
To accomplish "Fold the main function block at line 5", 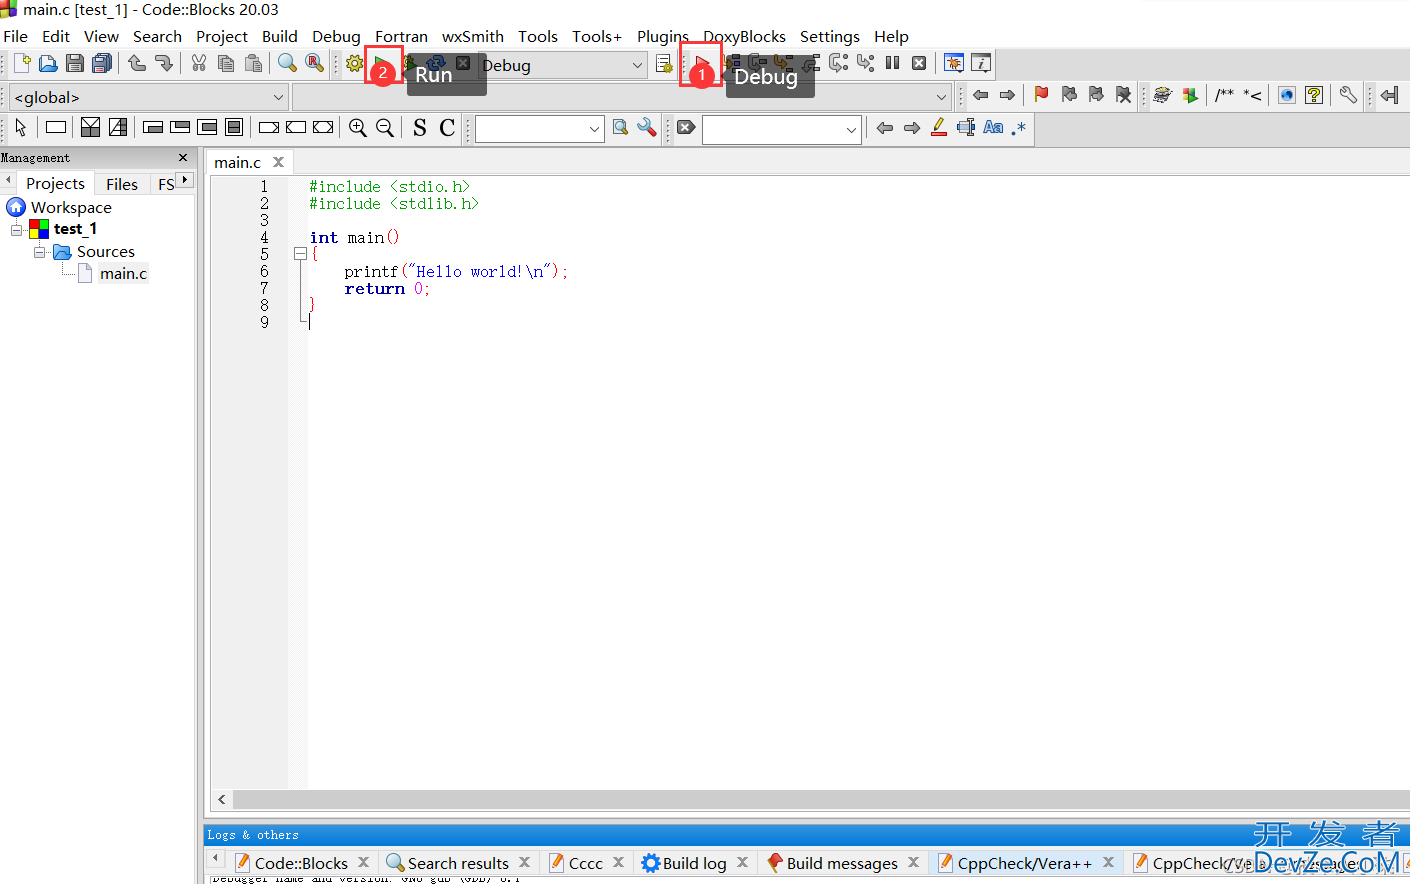I will (x=300, y=254).
